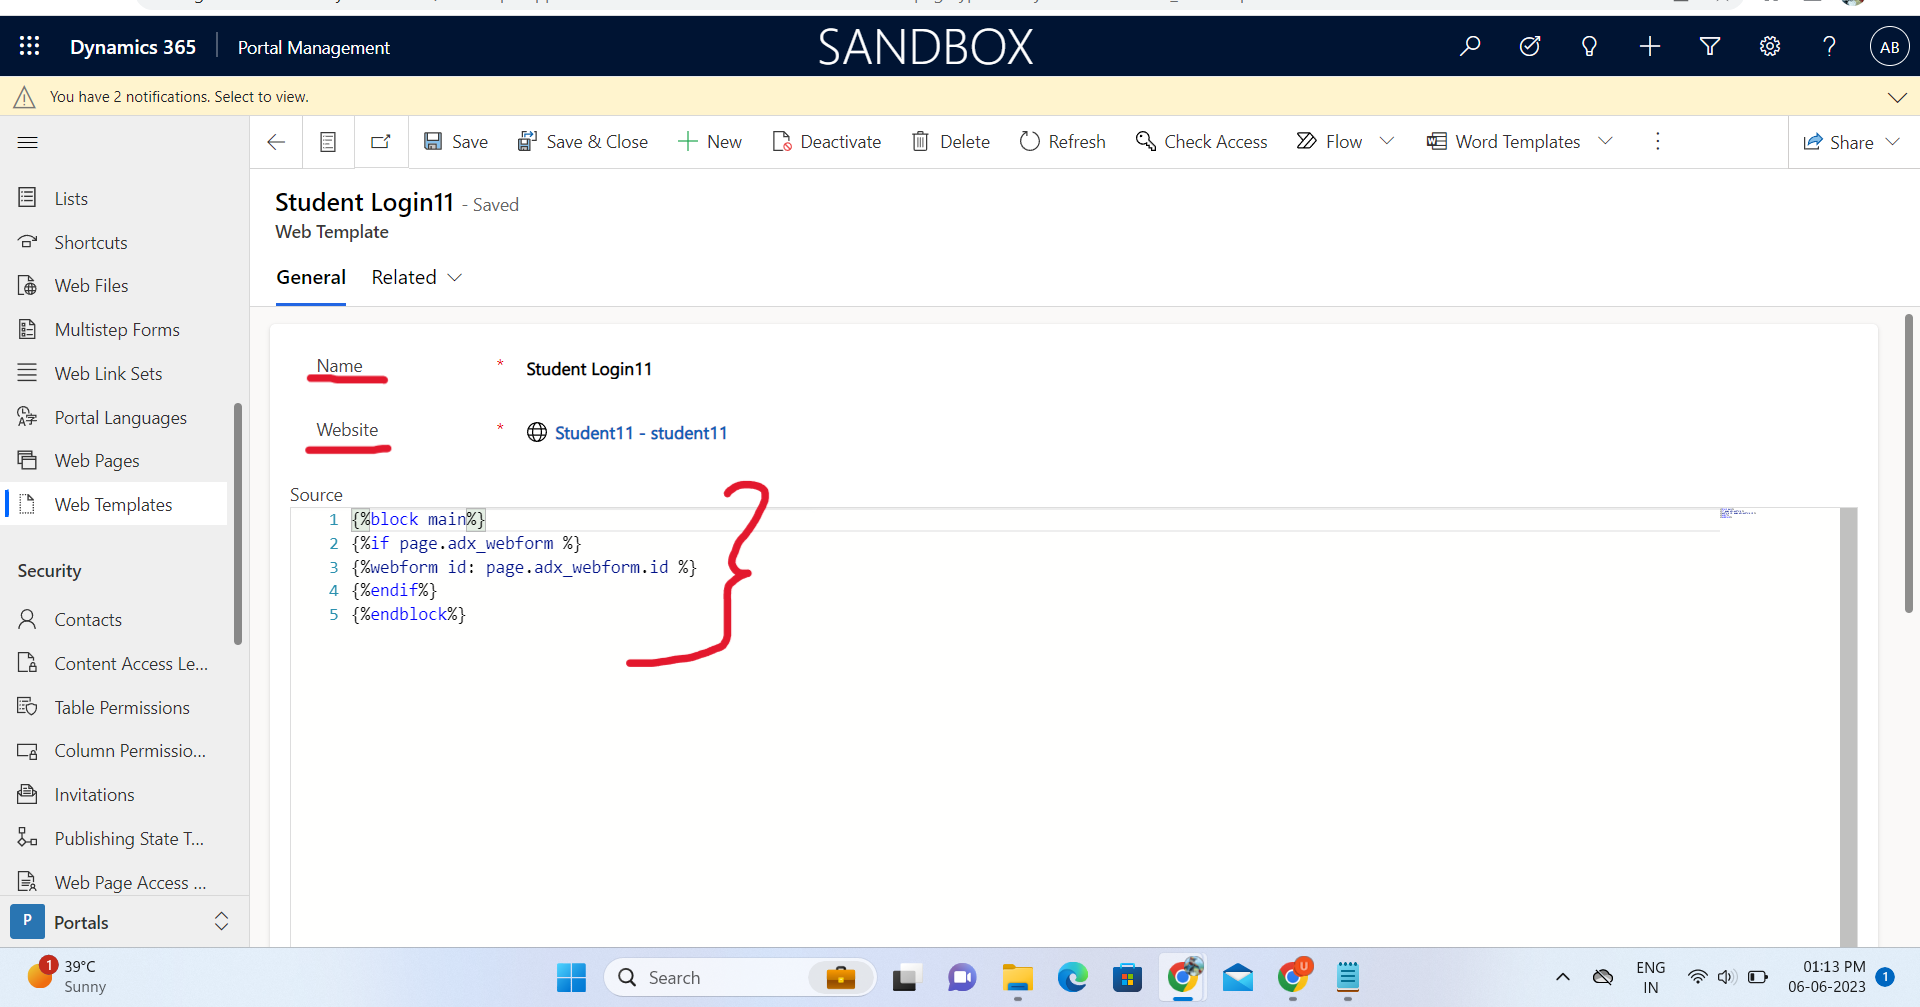
Task: Open the advanced find filter icon
Action: pos(1710,46)
